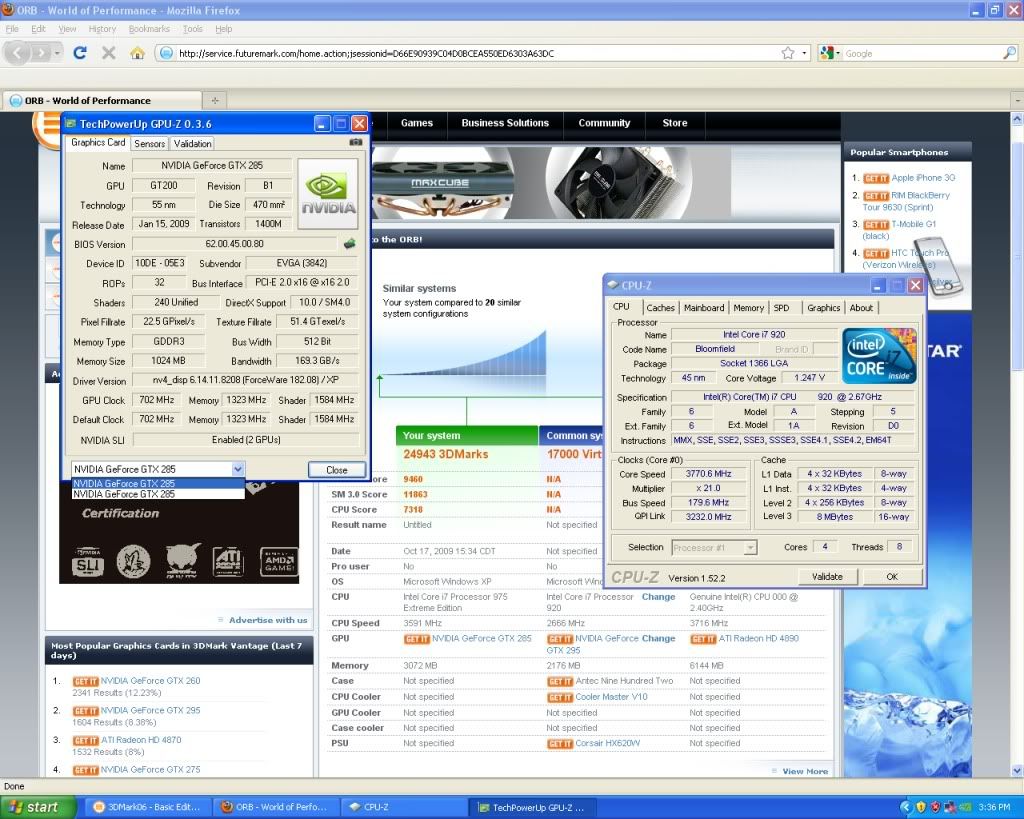Viewport: 1024px width, 819px height.
Task: Click the AMD Game certification logo
Action: coord(279,562)
